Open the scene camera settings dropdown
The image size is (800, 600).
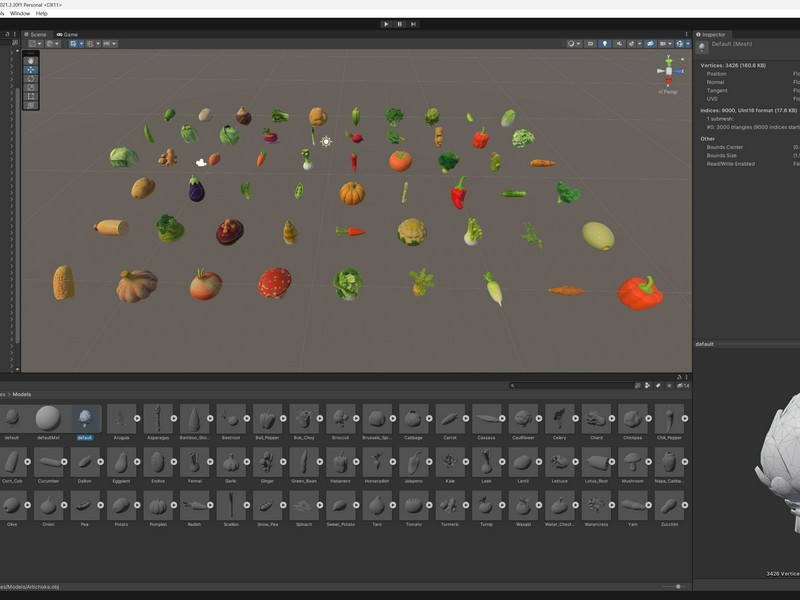[666, 44]
